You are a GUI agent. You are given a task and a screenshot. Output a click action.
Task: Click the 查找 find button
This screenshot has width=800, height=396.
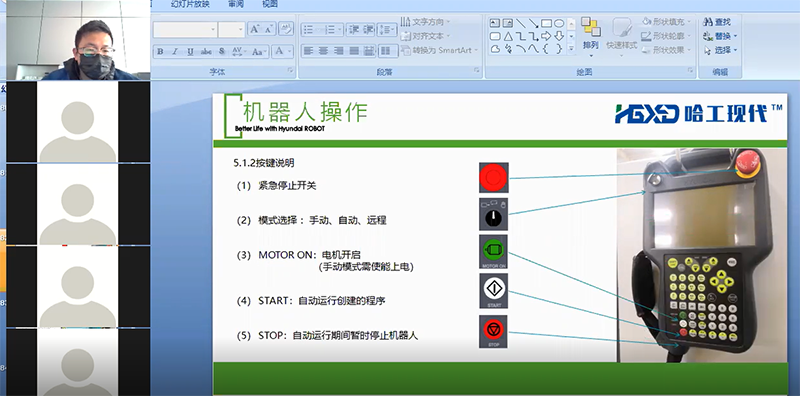[718, 22]
